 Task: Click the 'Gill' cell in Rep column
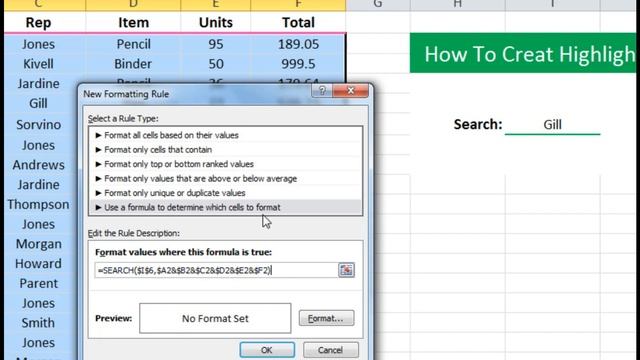(x=38, y=103)
